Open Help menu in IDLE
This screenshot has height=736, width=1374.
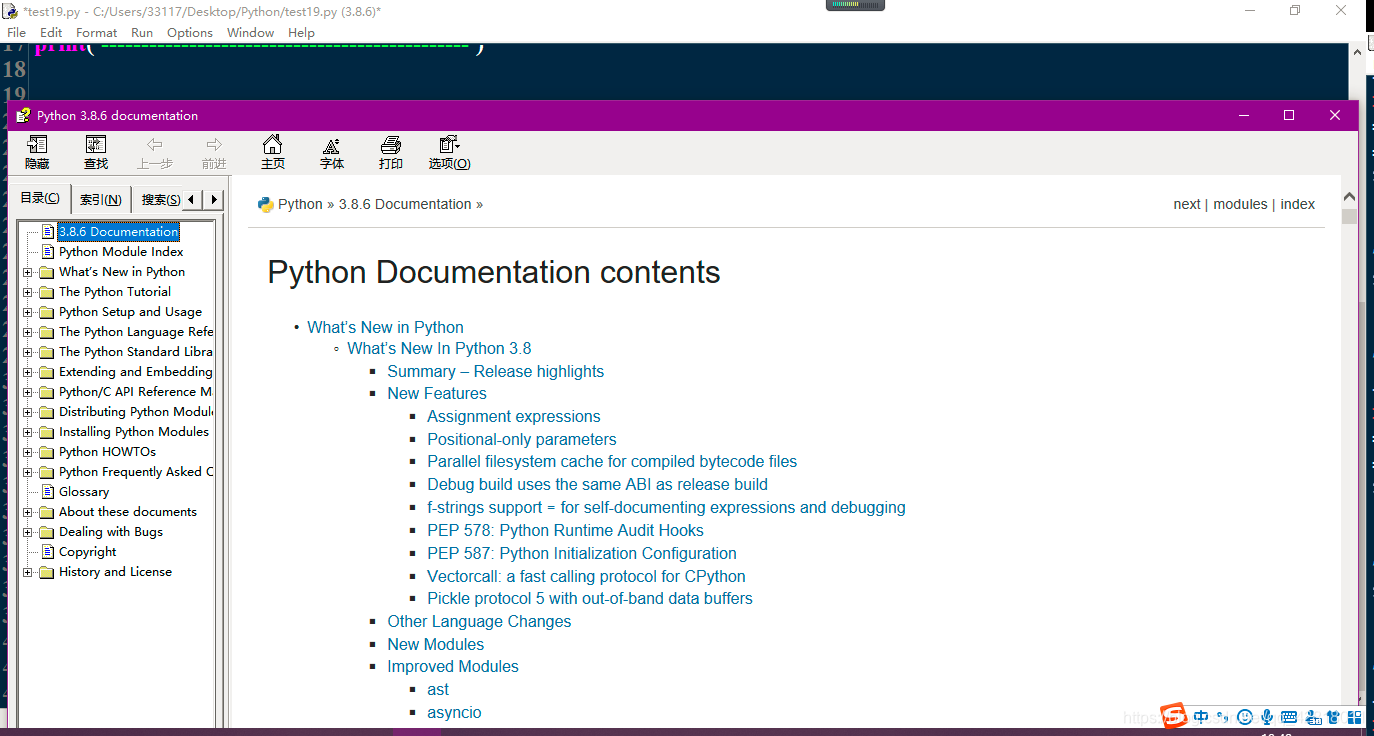(x=301, y=32)
